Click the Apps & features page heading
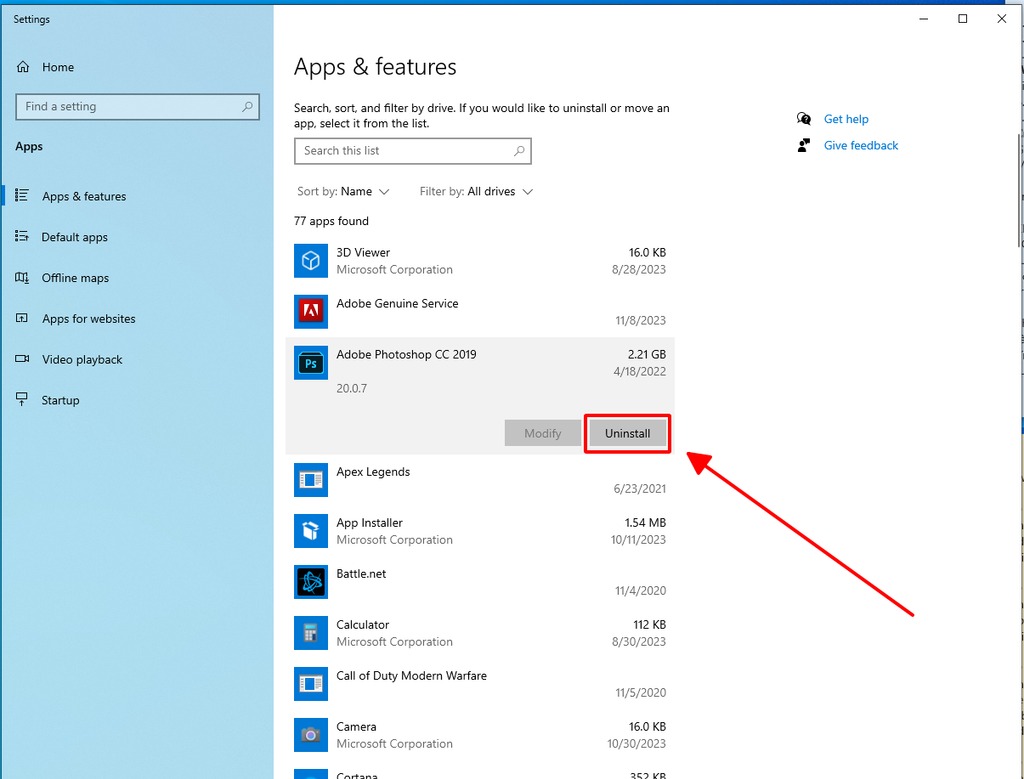This screenshot has width=1024, height=779. coord(375,67)
